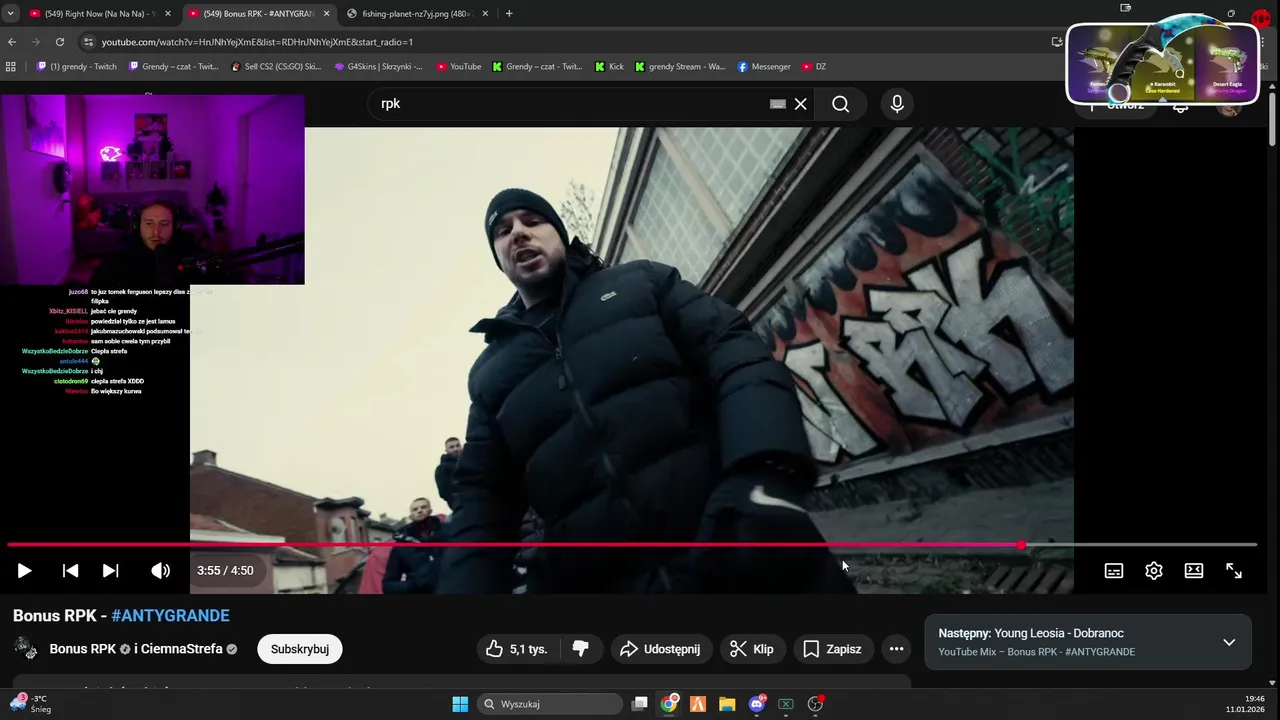The width and height of the screenshot is (1280, 720).
Task: Expand the Następny playlist panel chevron
Action: click(1229, 642)
